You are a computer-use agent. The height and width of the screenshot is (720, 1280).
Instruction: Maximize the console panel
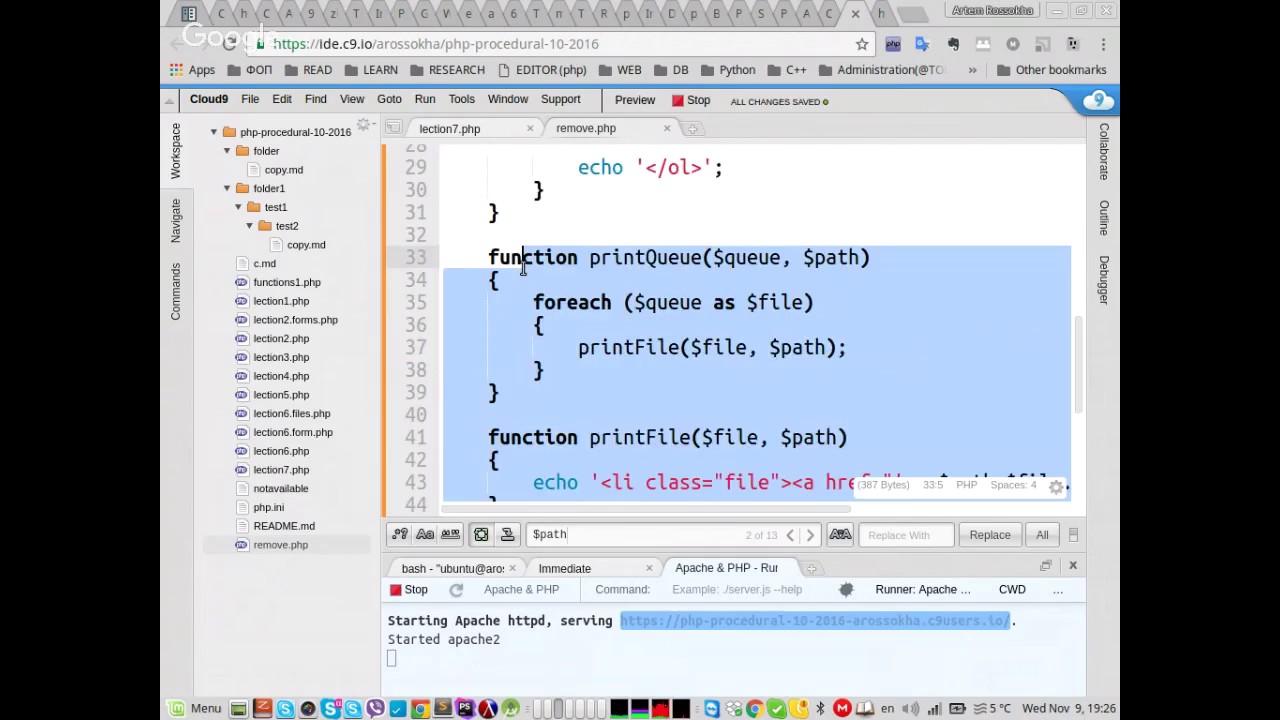click(1046, 566)
